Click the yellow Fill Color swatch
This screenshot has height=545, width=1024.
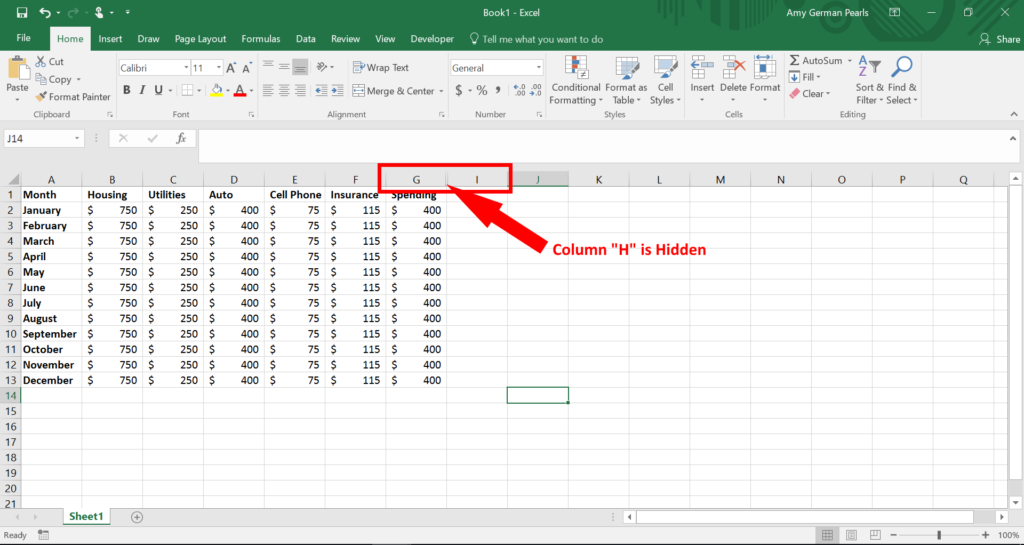click(x=215, y=91)
